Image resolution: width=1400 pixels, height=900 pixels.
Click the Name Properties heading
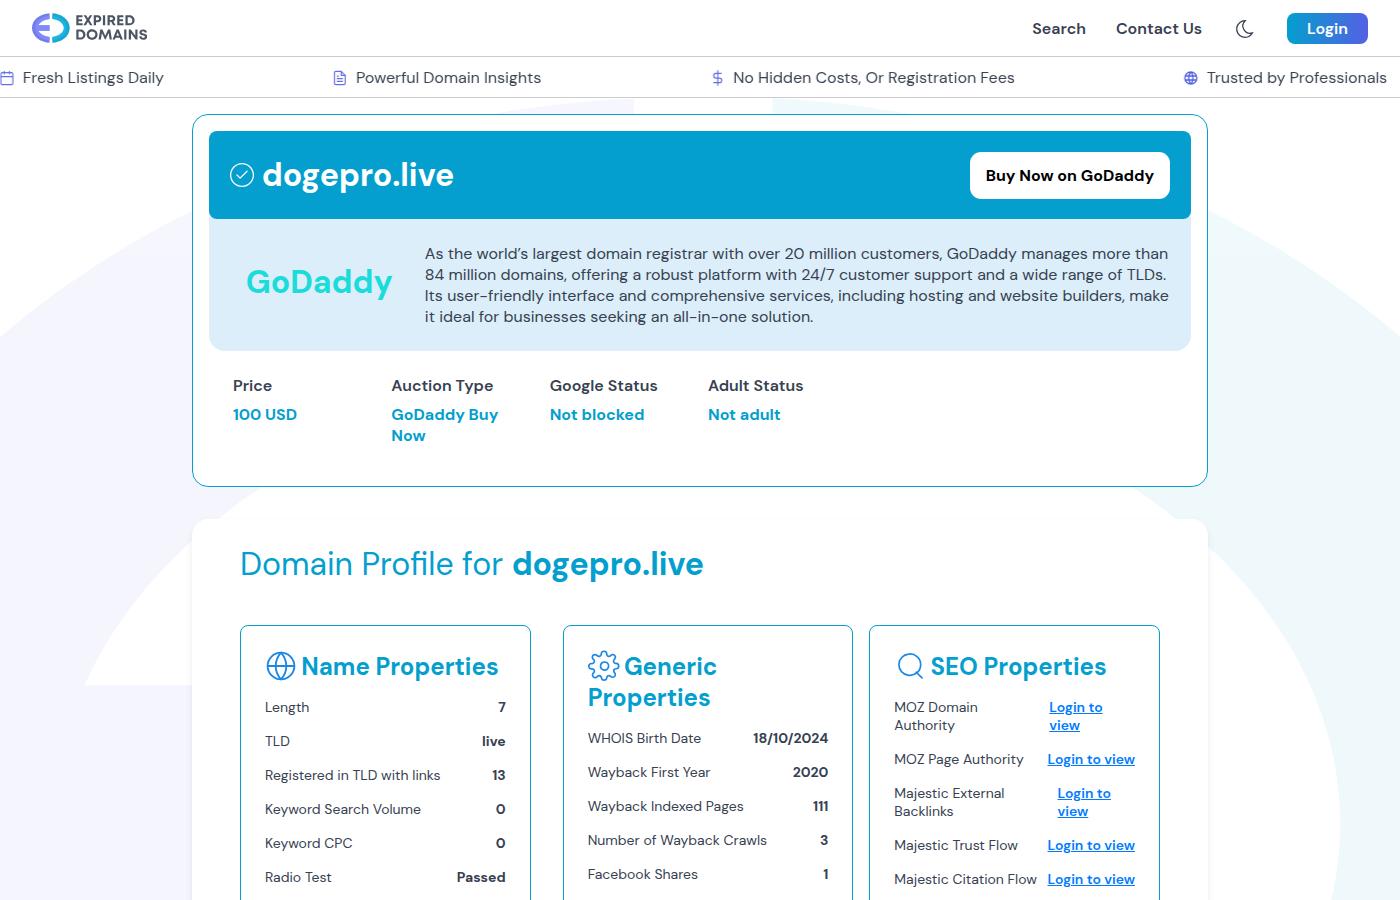(x=400, y=667)
